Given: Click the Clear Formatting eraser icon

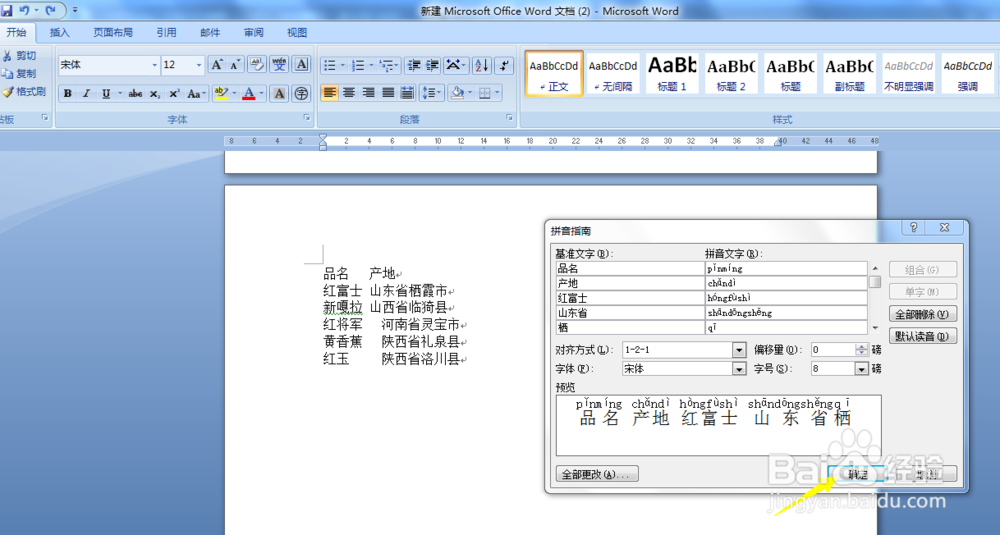Looking at the screenshot, I should (x=257, y=65).
